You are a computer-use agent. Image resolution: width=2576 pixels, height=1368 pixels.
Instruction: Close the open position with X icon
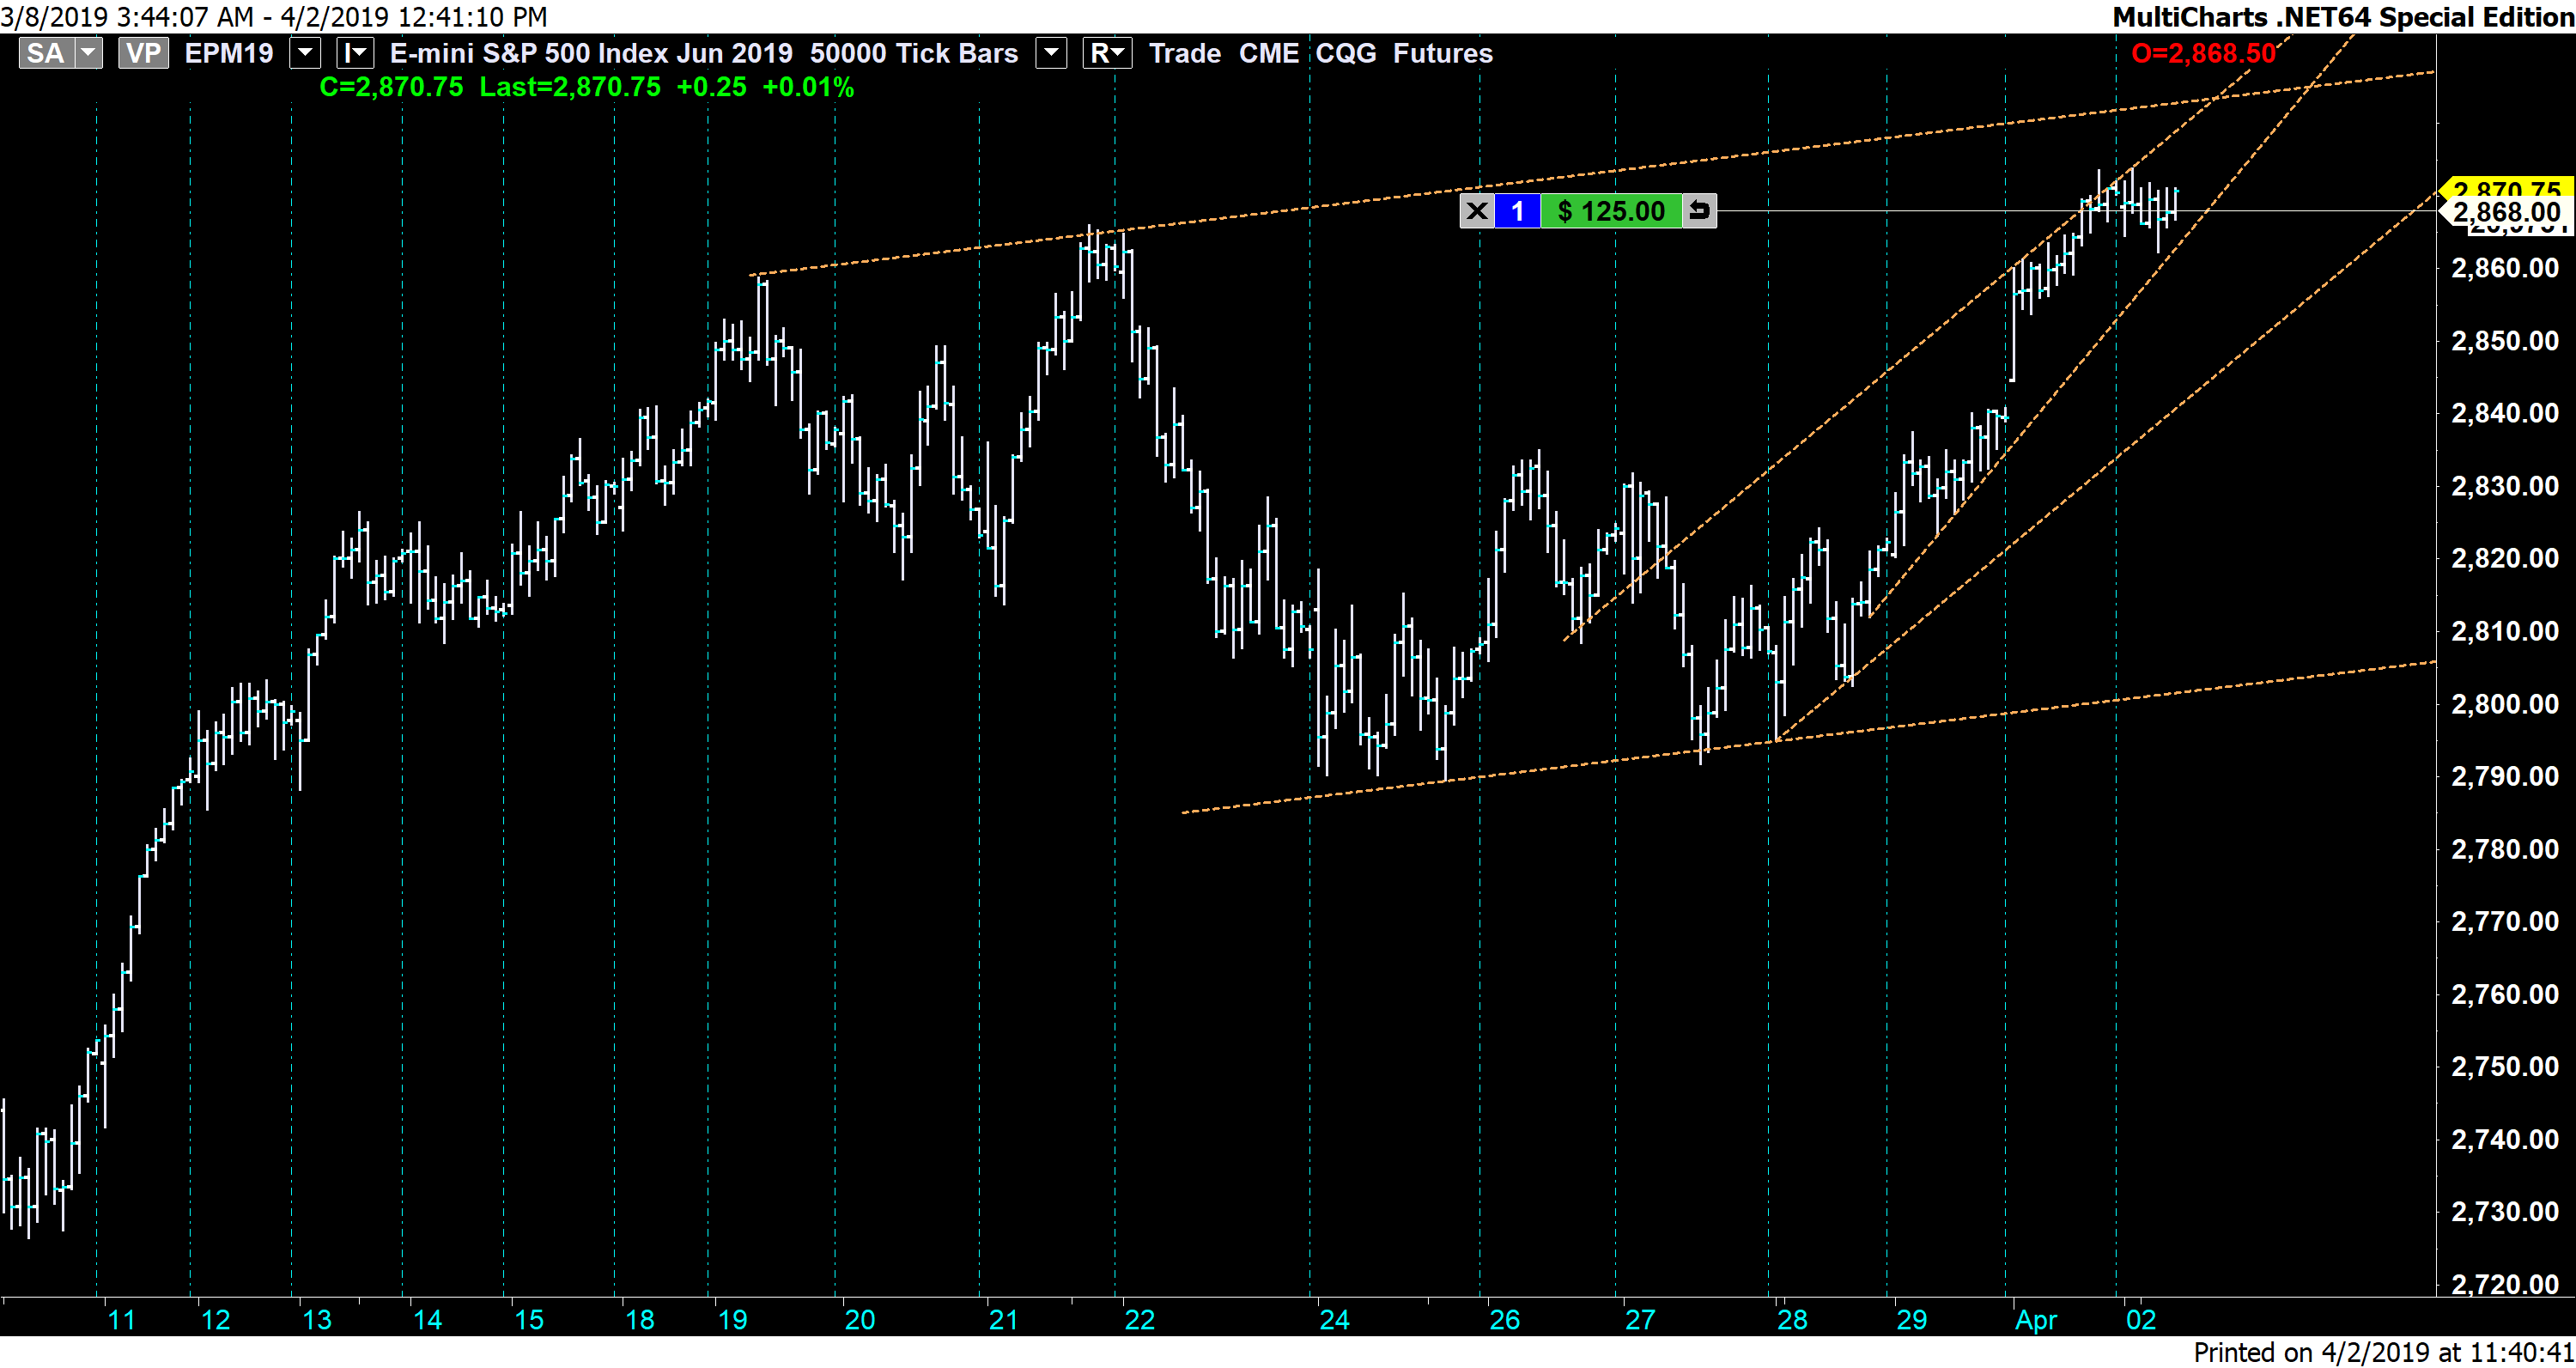point(1477,211)
